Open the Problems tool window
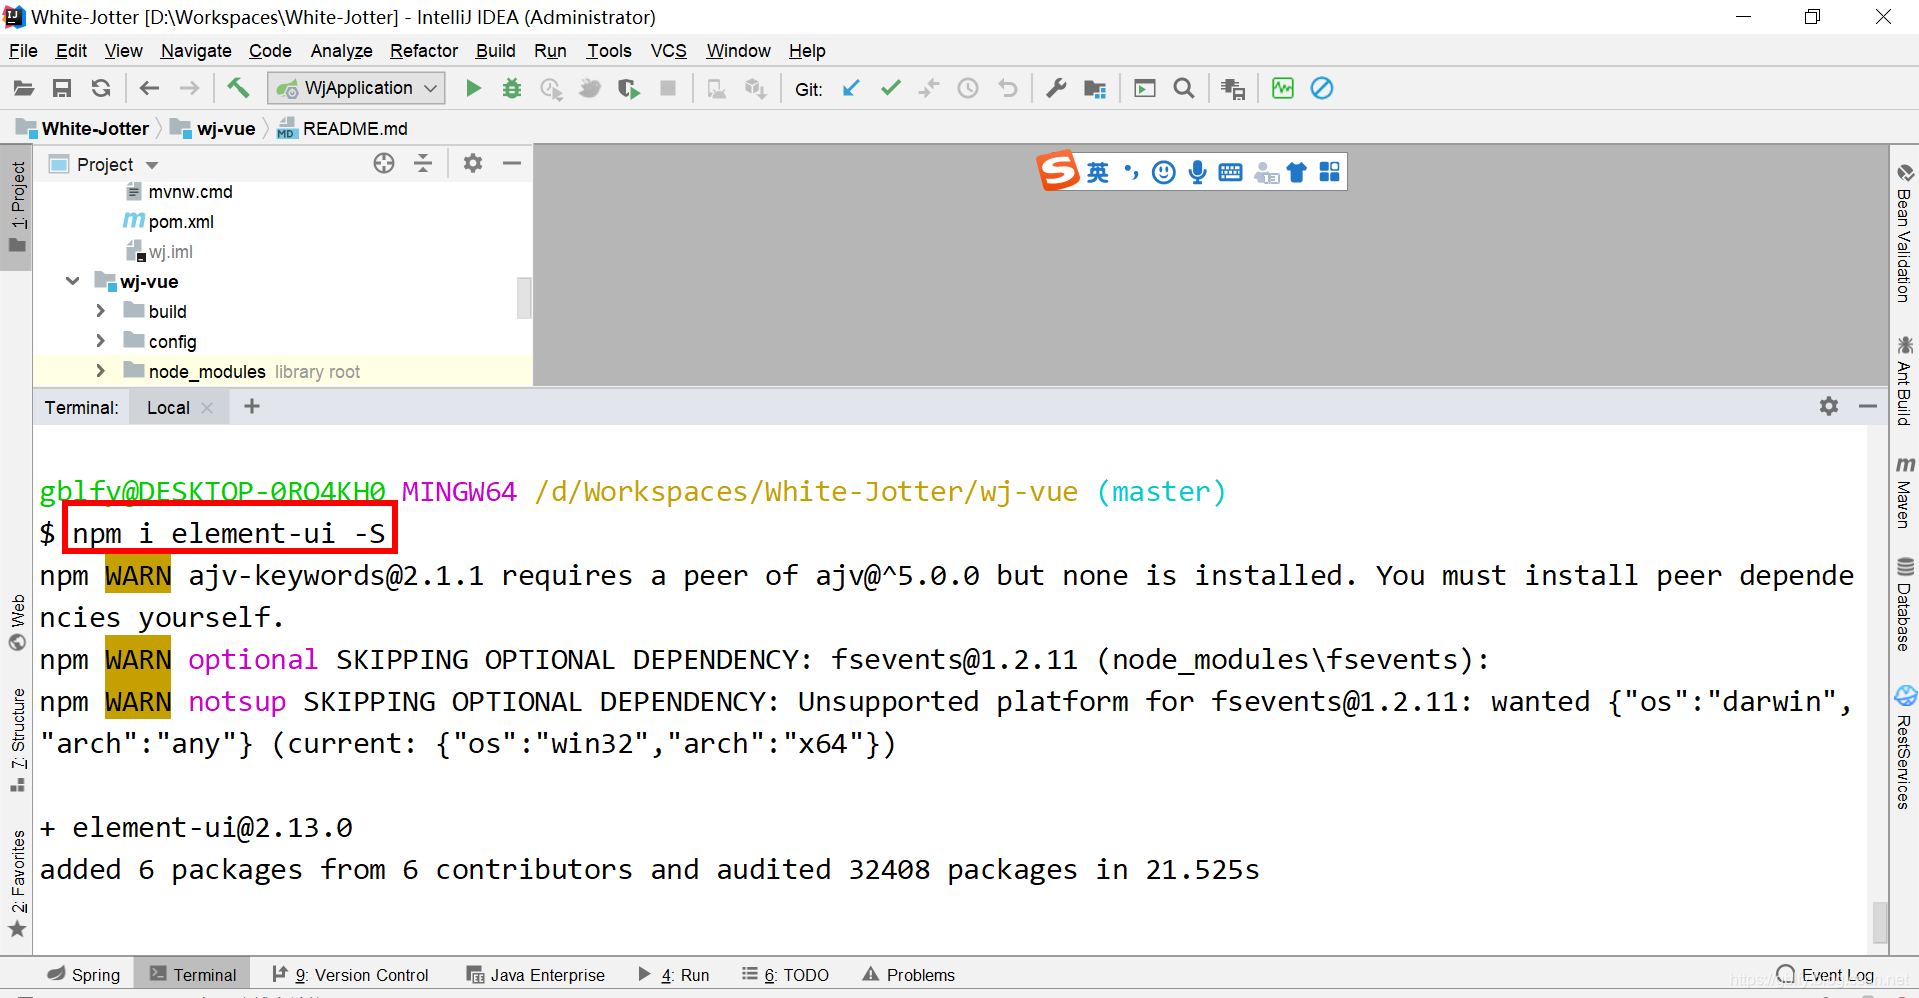The height and width of the screenshot is (998, 1919). click(909, 975)
